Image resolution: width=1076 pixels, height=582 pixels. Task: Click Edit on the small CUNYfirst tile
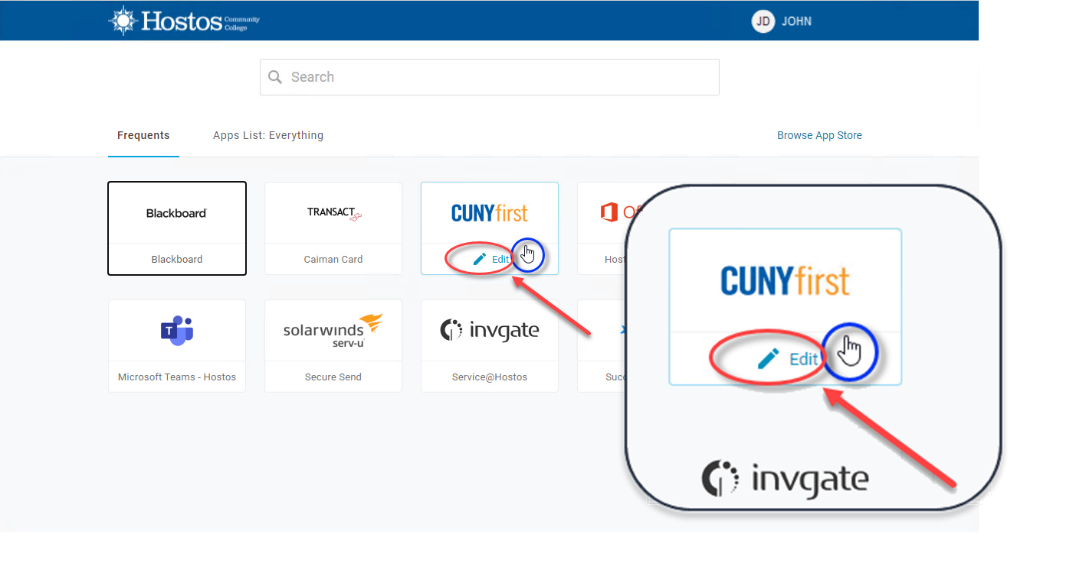[x=500, y=259]
